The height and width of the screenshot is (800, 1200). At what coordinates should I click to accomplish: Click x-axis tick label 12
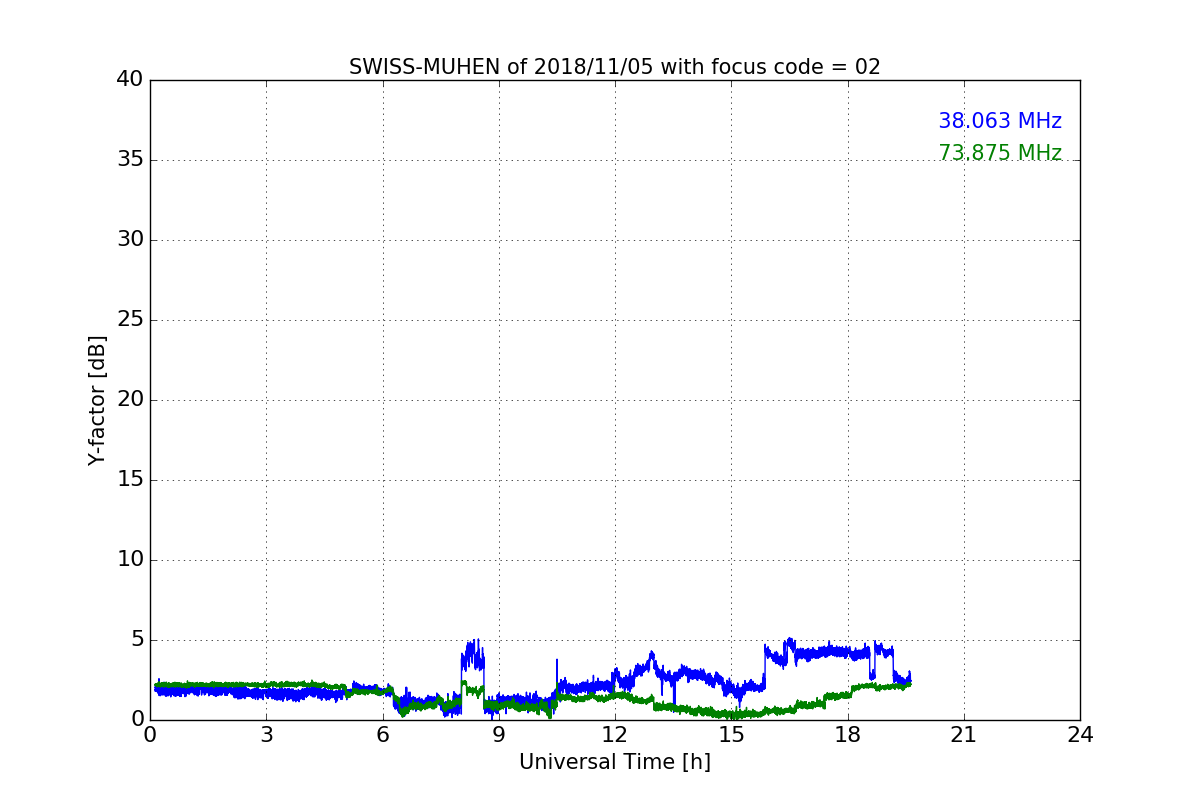tap(615, 735)
